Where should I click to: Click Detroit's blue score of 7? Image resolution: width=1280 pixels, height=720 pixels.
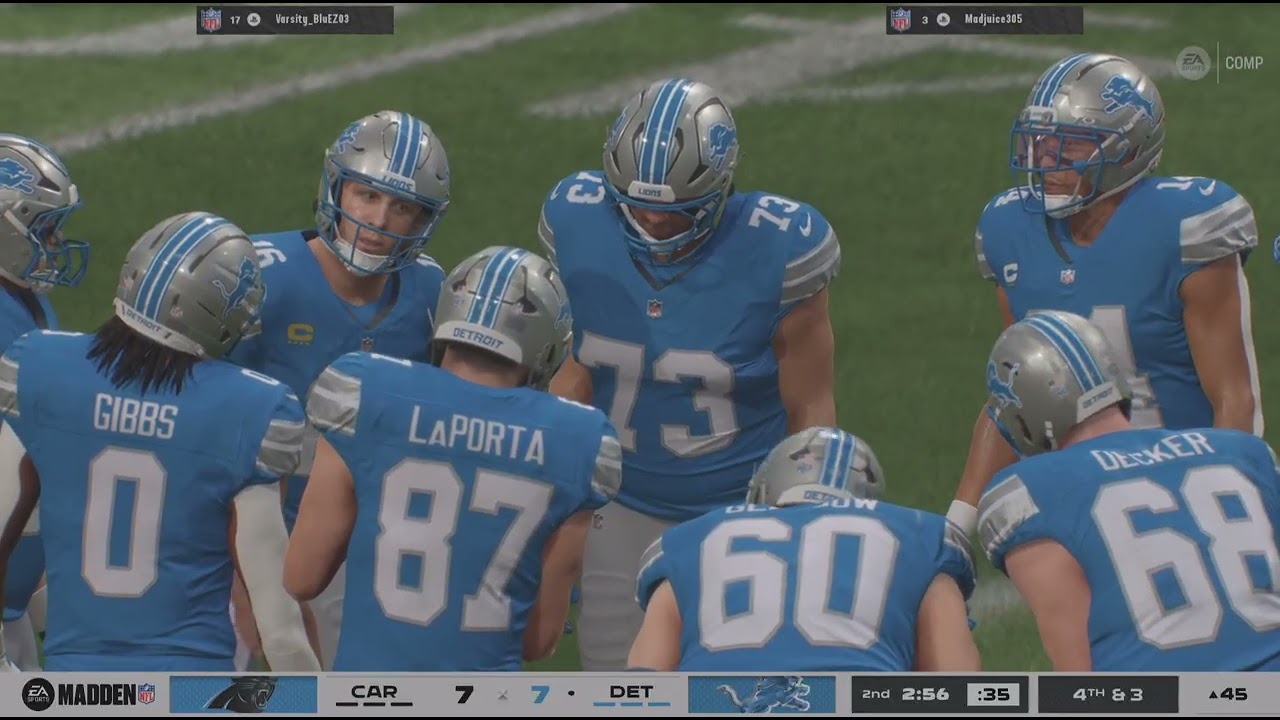(540, 694)
